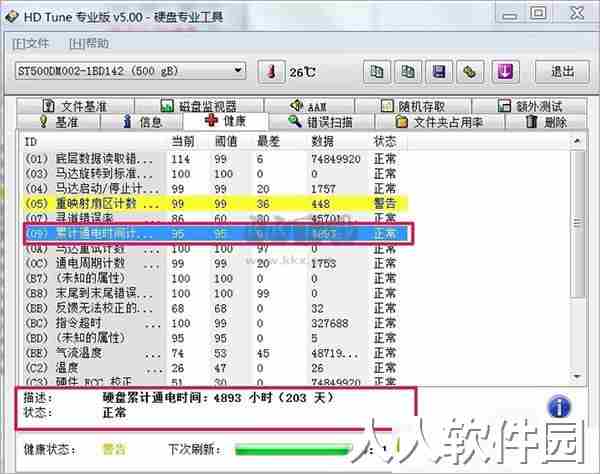Select row (0C) 通电周期计数
The width and height of the screenshot is (600, 474).
click(214, 263)
